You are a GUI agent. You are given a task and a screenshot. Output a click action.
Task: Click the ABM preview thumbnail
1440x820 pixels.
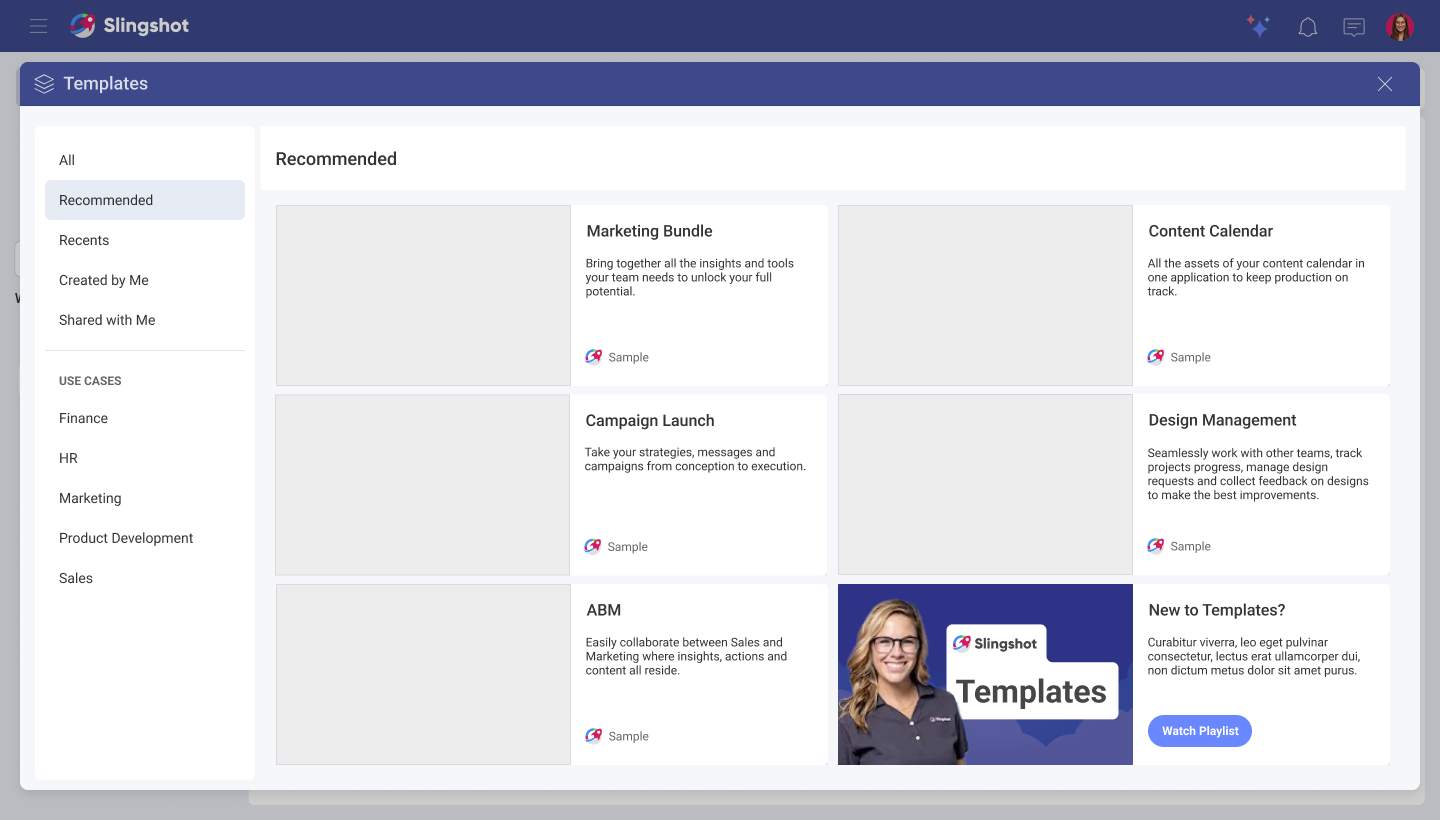(423, 674)
